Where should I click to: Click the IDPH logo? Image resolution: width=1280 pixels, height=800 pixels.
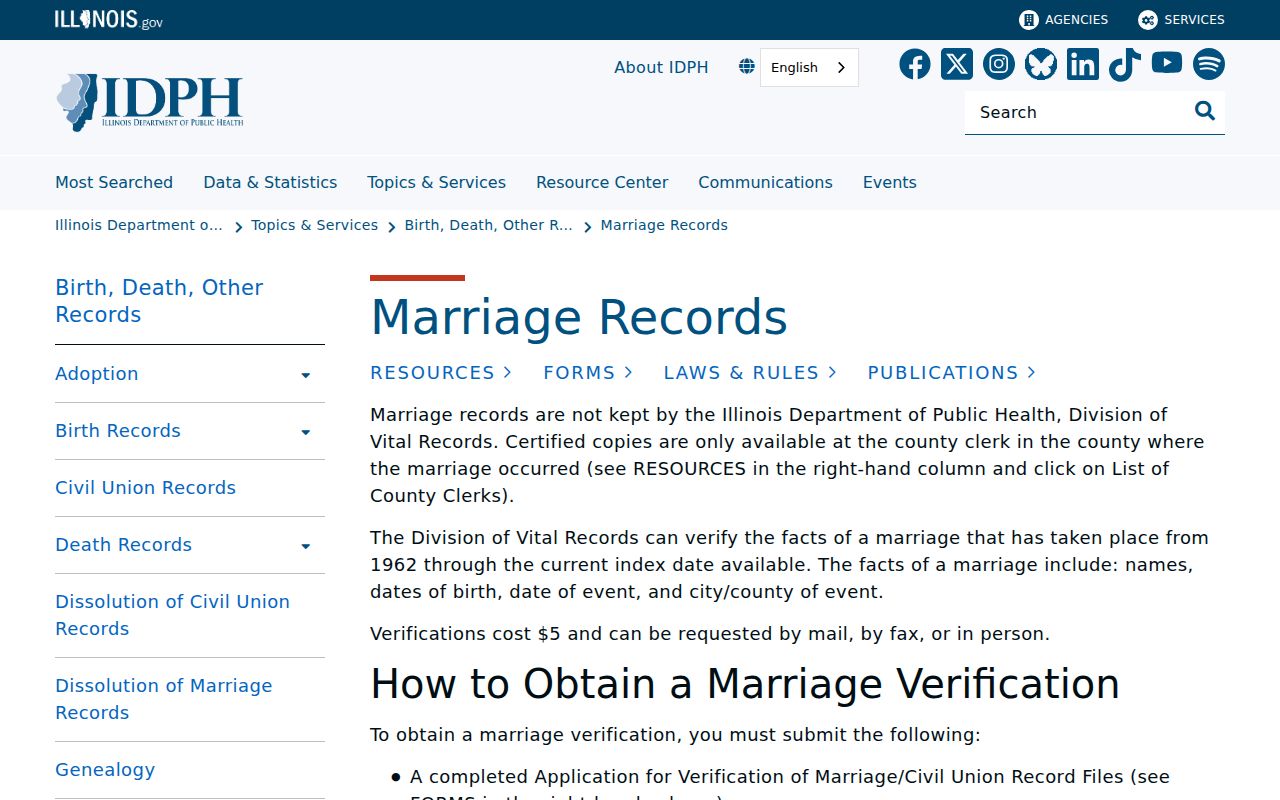tap(150, 102)
